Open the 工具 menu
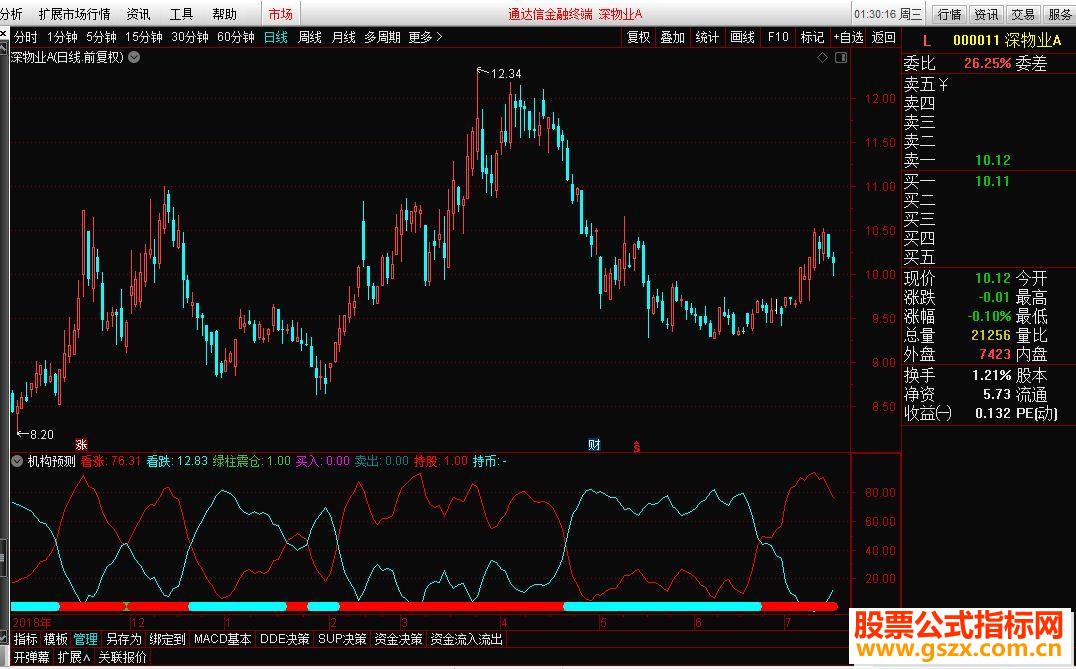Viewport: 1076px width, 669px height. [x=181, y=14]
